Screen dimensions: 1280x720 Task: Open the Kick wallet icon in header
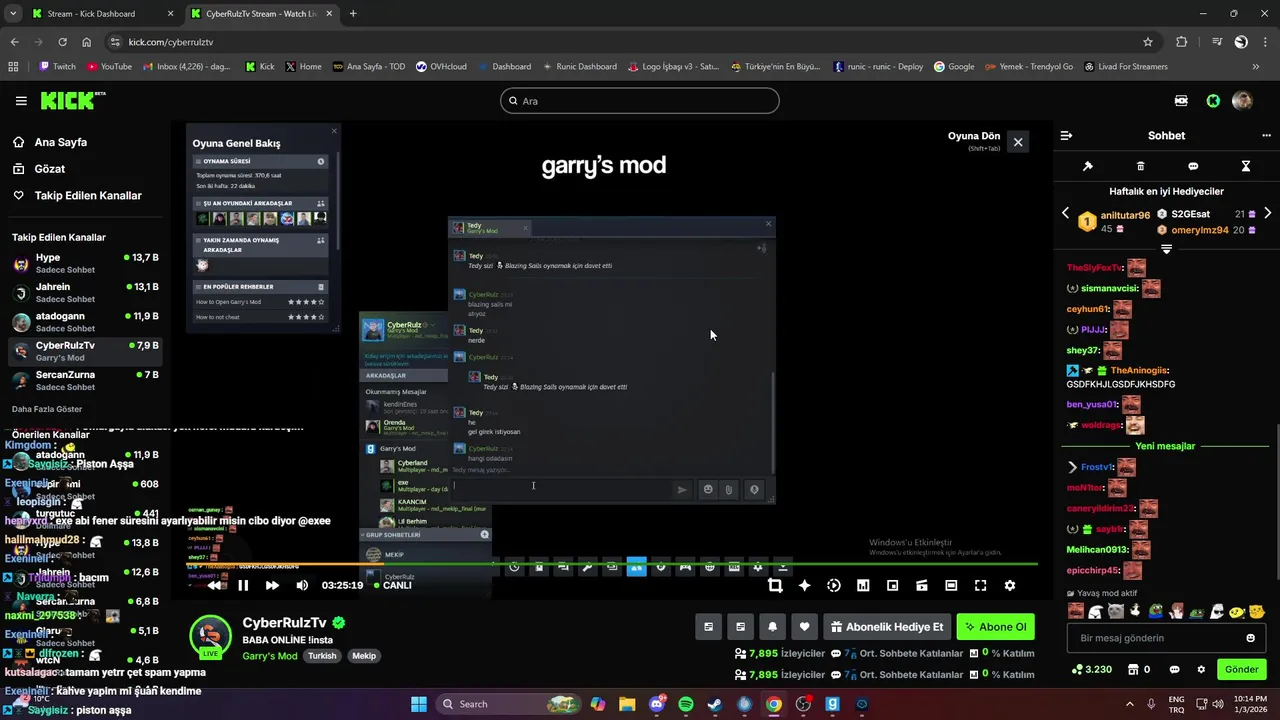1181,101
